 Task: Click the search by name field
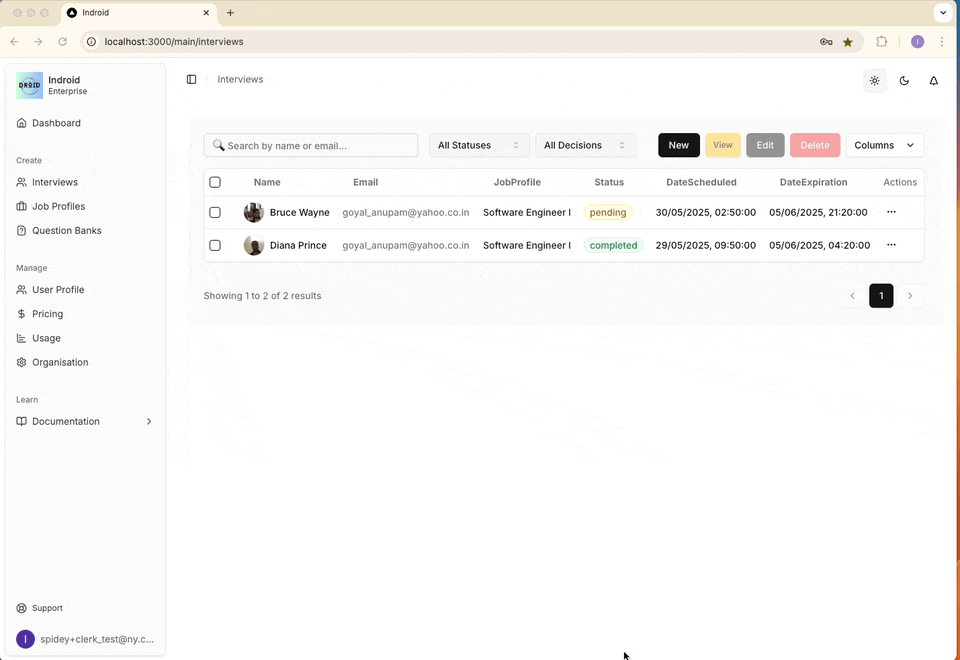(x=318, y=145)
